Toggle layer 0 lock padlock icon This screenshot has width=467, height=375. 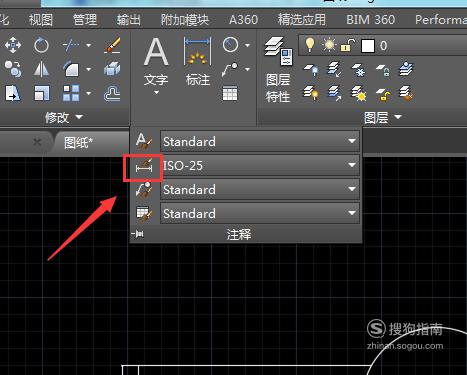click(x=347, y=45)
